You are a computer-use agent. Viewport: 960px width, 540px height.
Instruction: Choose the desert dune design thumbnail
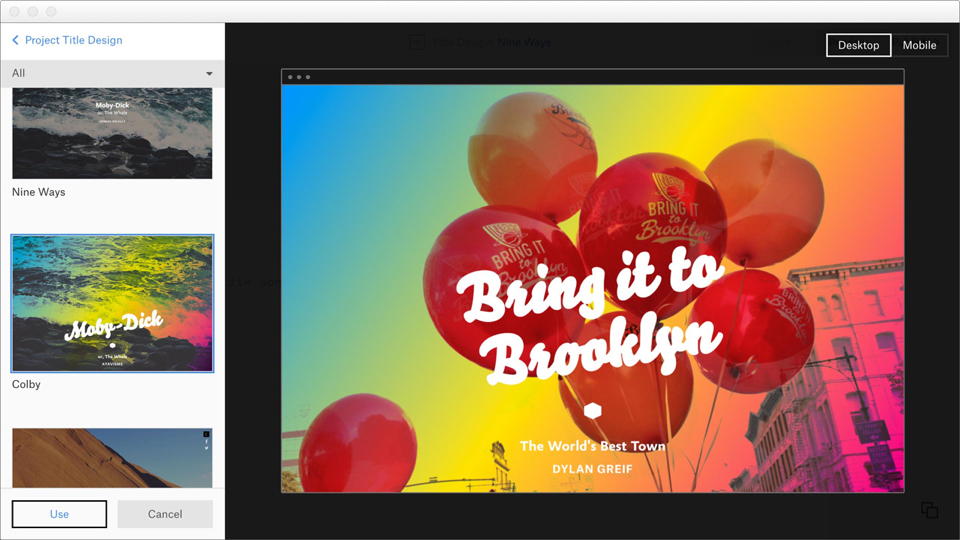[112, 458]
